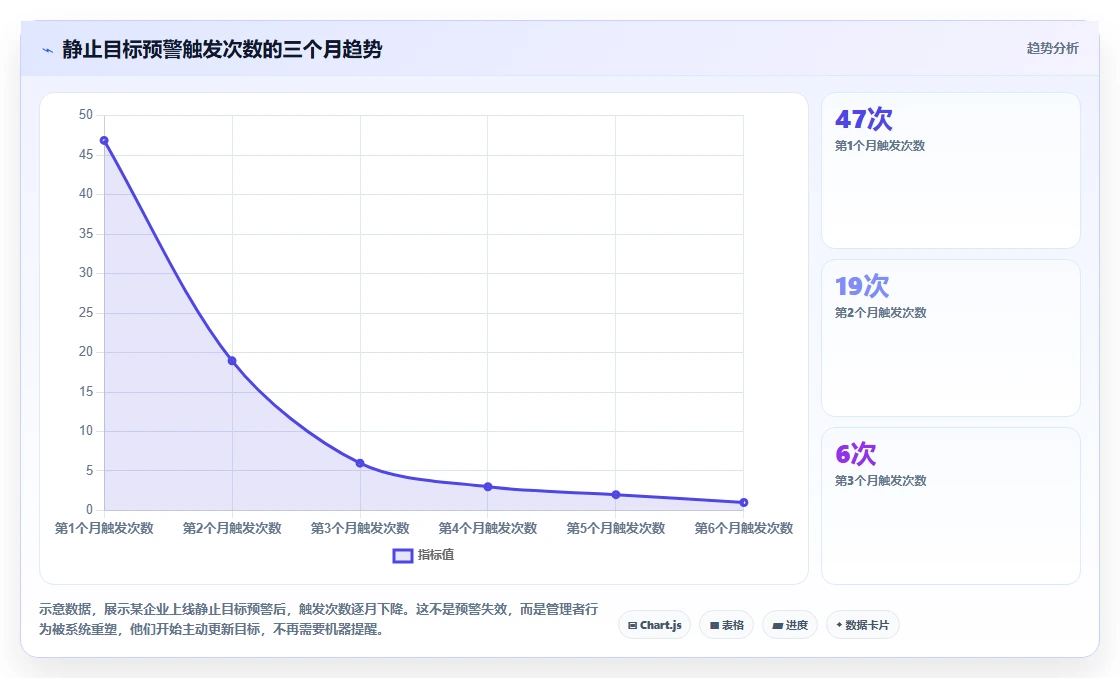Click the 6次 statistic value
This screenshot has height=678, width=1120.
click(856, 454)
